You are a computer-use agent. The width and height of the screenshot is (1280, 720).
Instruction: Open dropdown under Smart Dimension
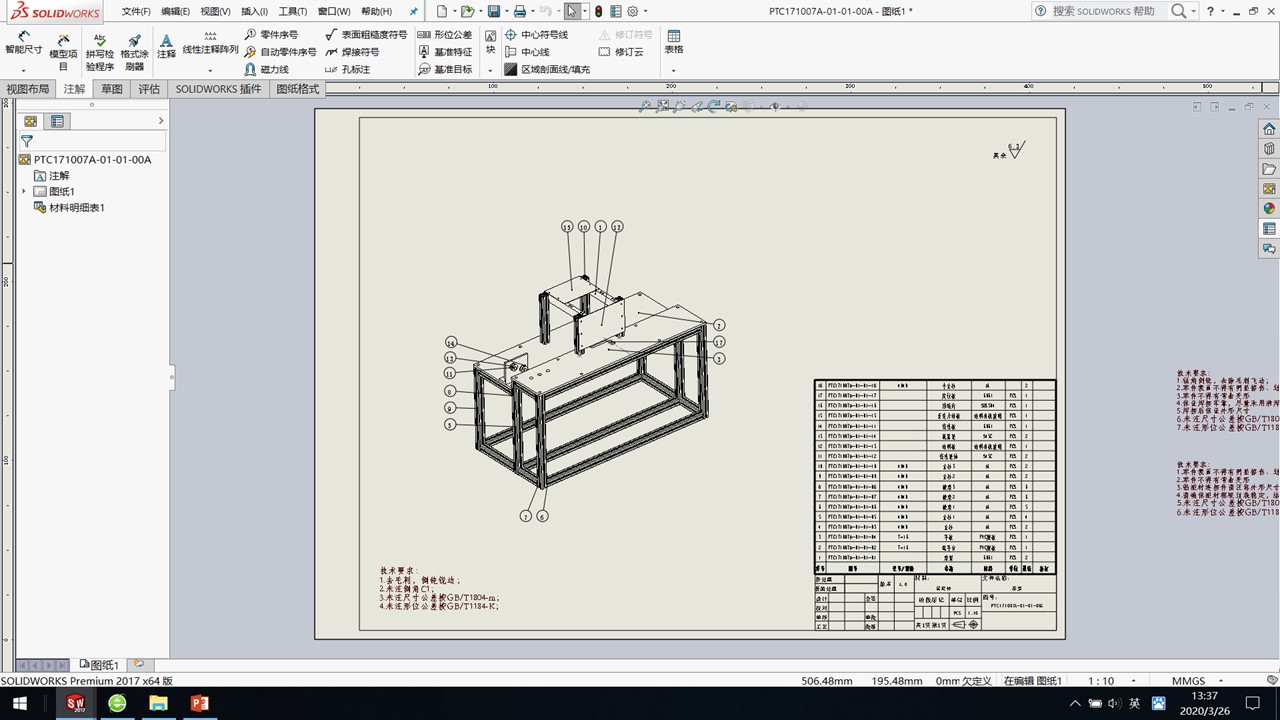click(x=23, y=71)
